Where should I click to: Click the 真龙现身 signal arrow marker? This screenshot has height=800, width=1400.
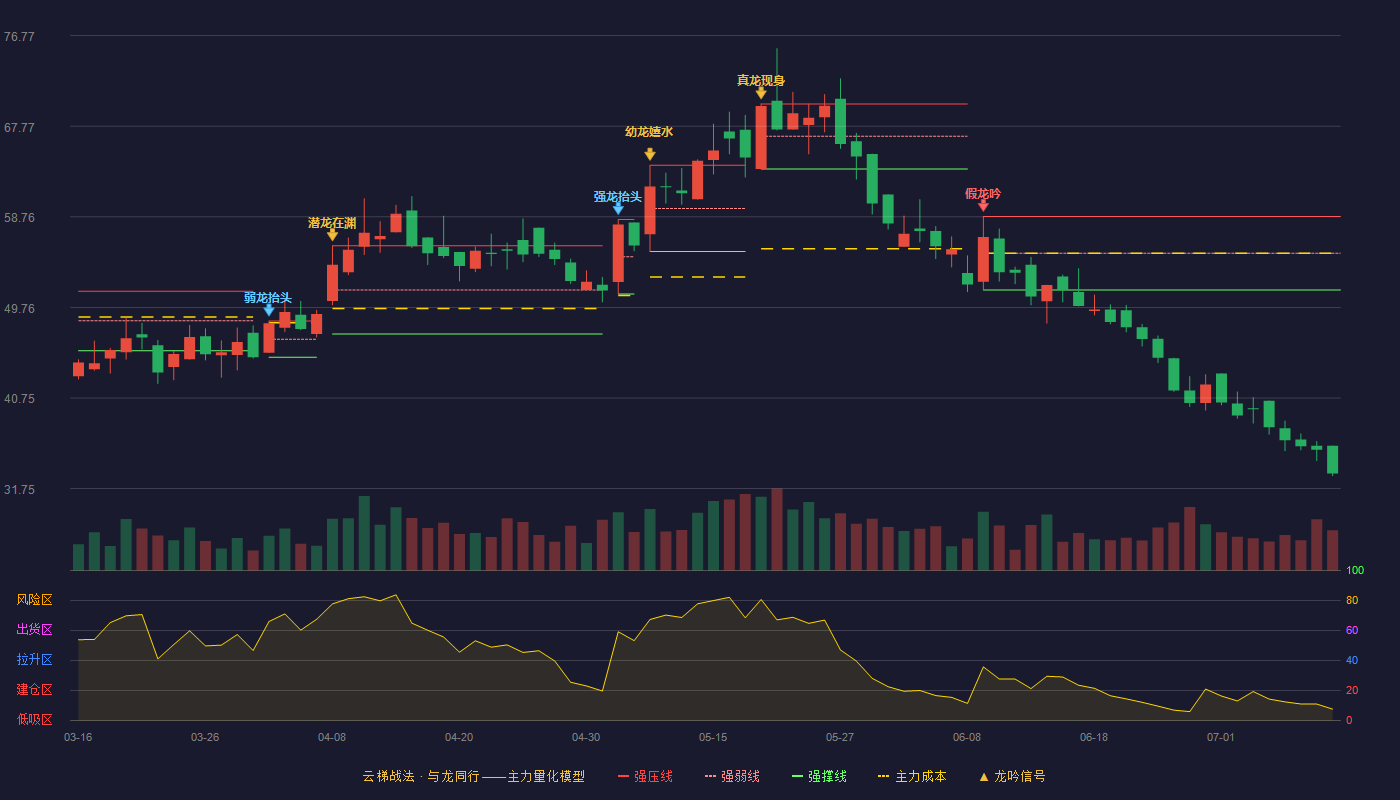(x=761, y=94)
